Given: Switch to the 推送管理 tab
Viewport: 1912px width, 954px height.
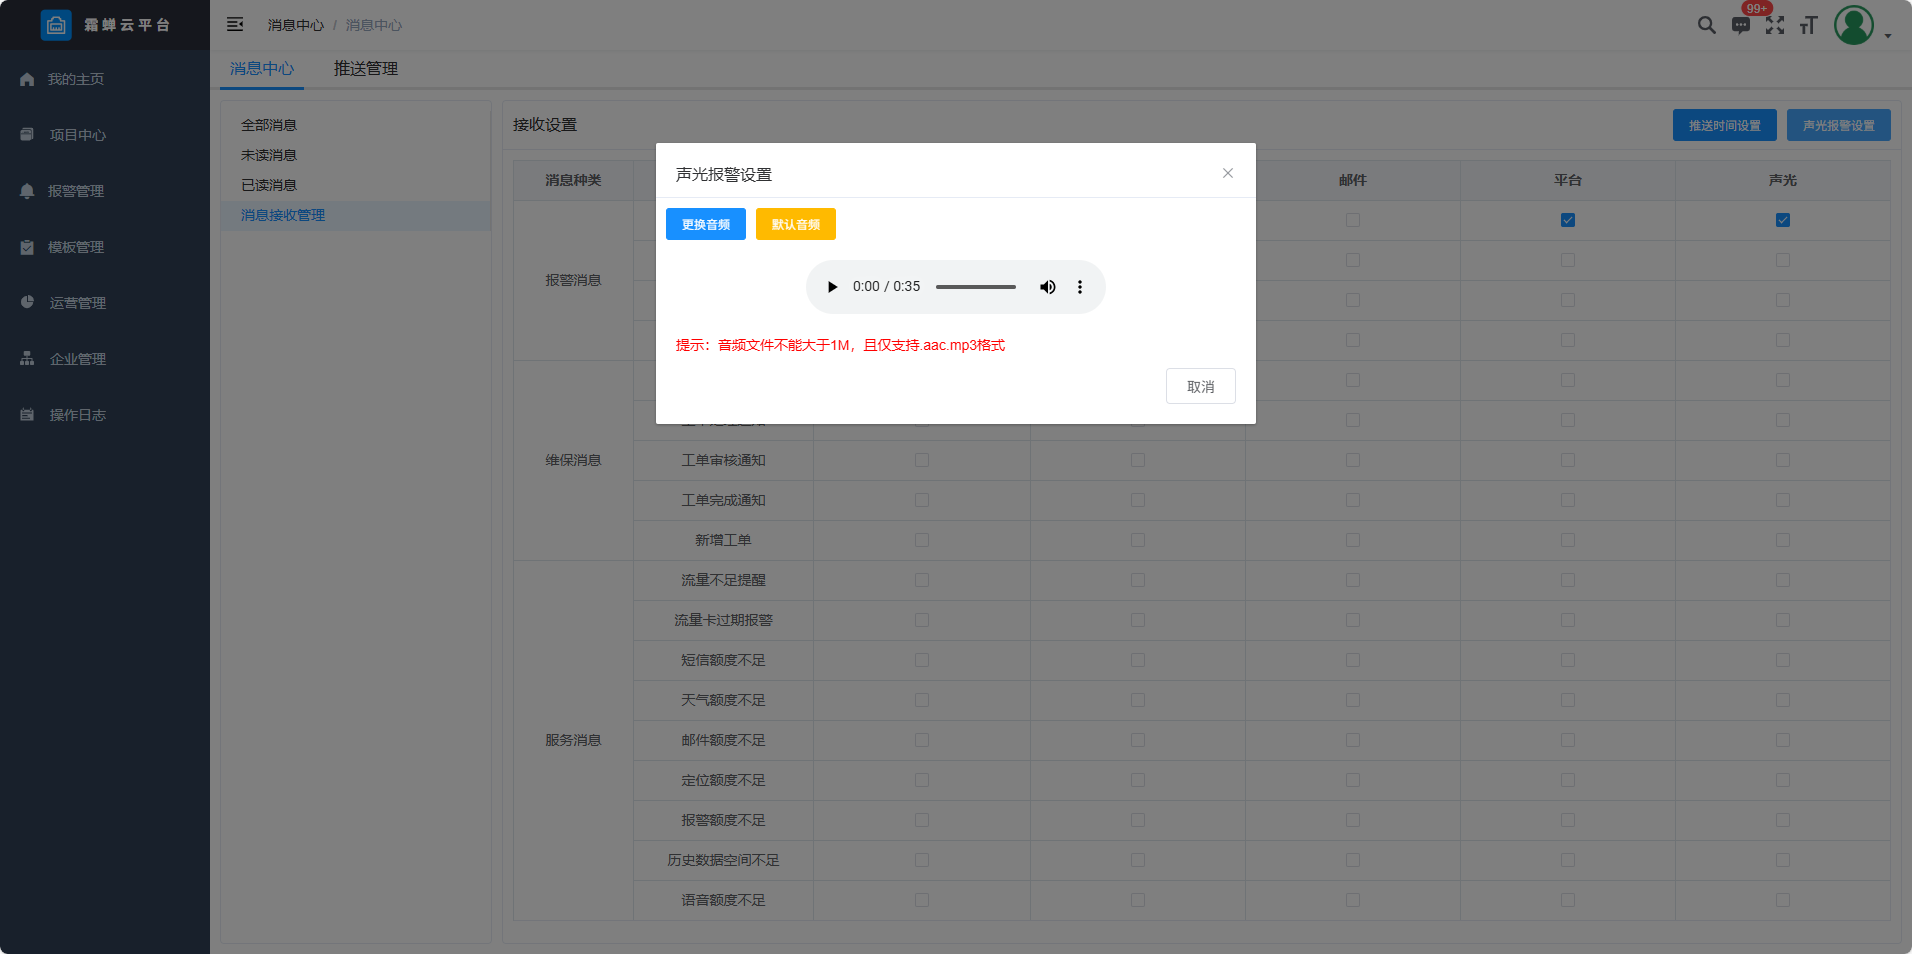Looking at the screenshot, I should pyautogui.click(x=365, y=69).
